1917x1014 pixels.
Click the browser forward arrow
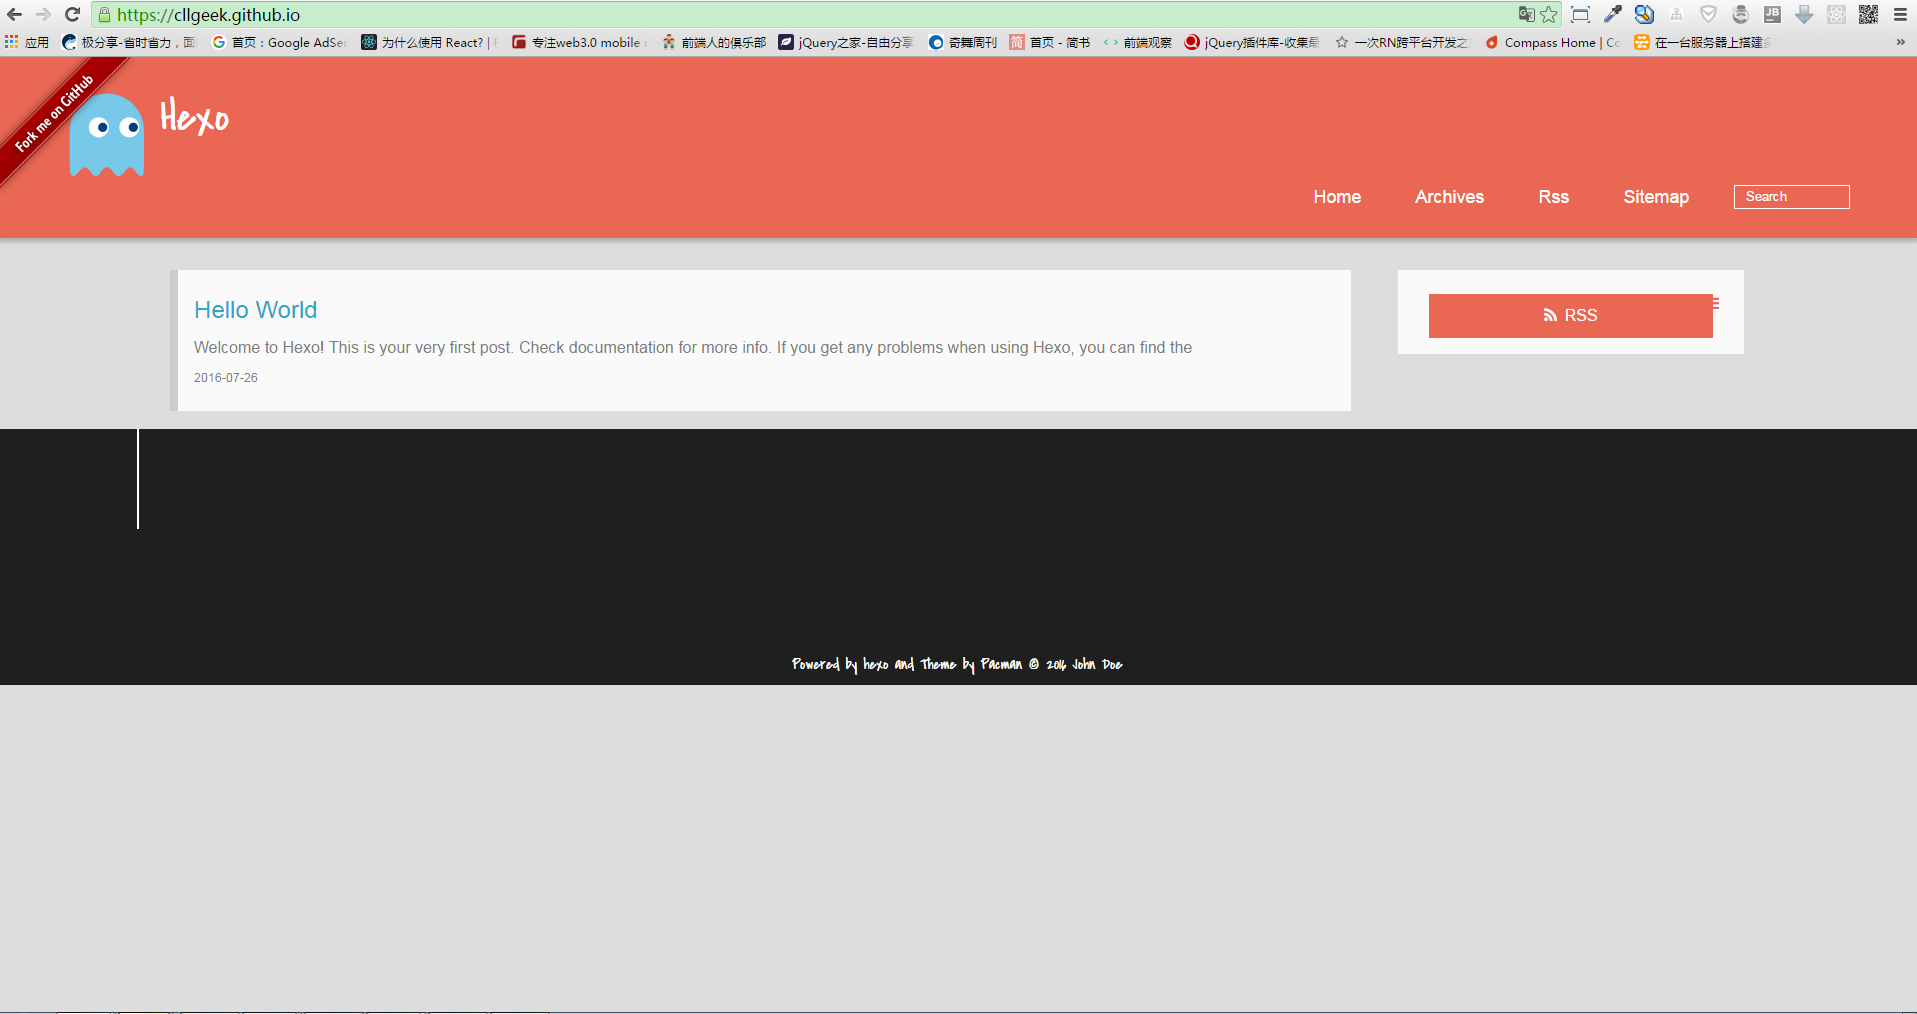43,15
